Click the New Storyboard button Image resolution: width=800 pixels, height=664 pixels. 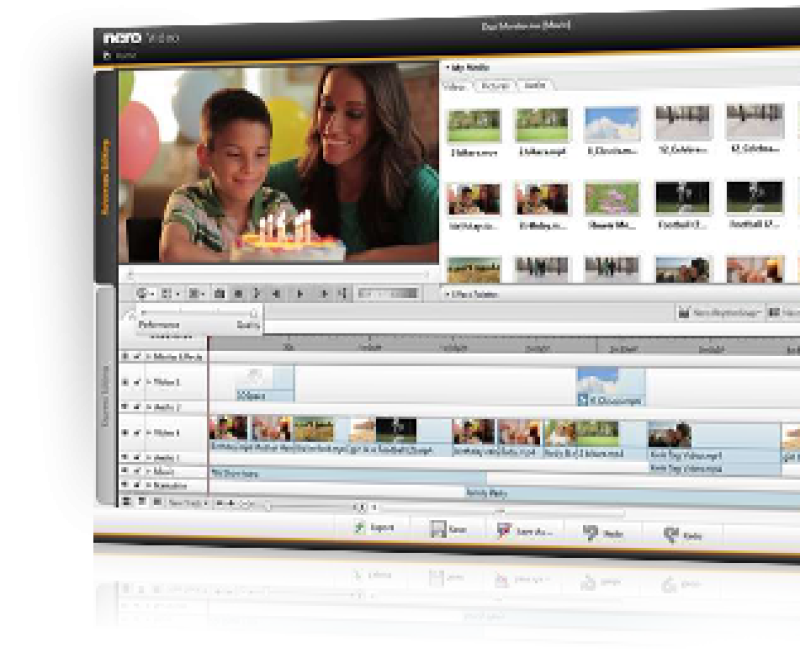pyautogui.click(x=720, y=312)
